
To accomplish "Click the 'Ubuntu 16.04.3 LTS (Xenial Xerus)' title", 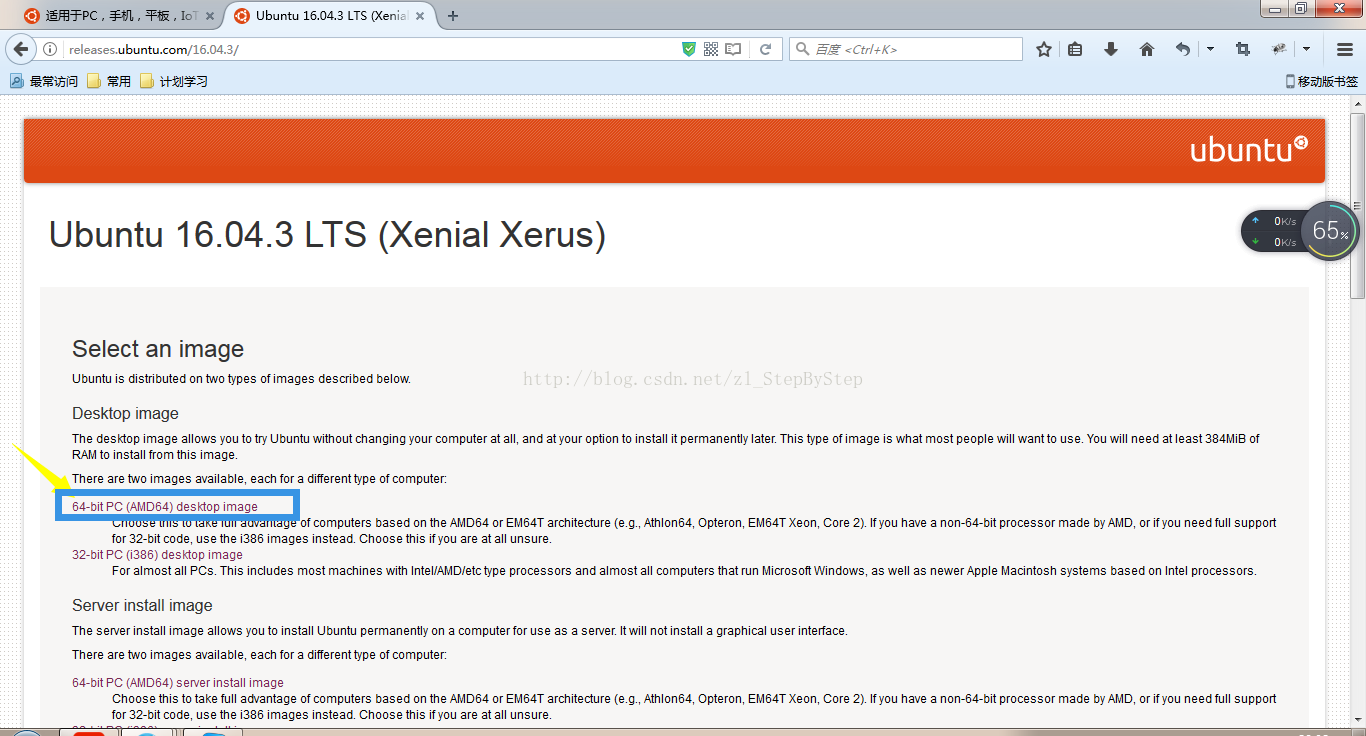I will pos(327,235).
